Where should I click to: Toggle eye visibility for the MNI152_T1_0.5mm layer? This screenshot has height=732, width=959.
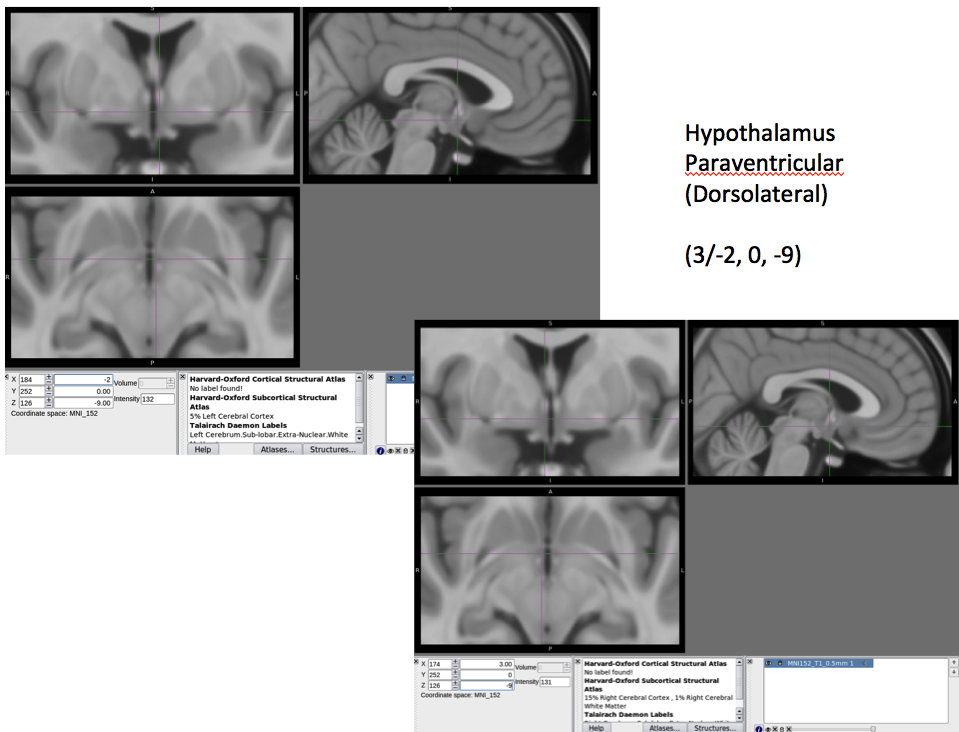click(769, 663)
